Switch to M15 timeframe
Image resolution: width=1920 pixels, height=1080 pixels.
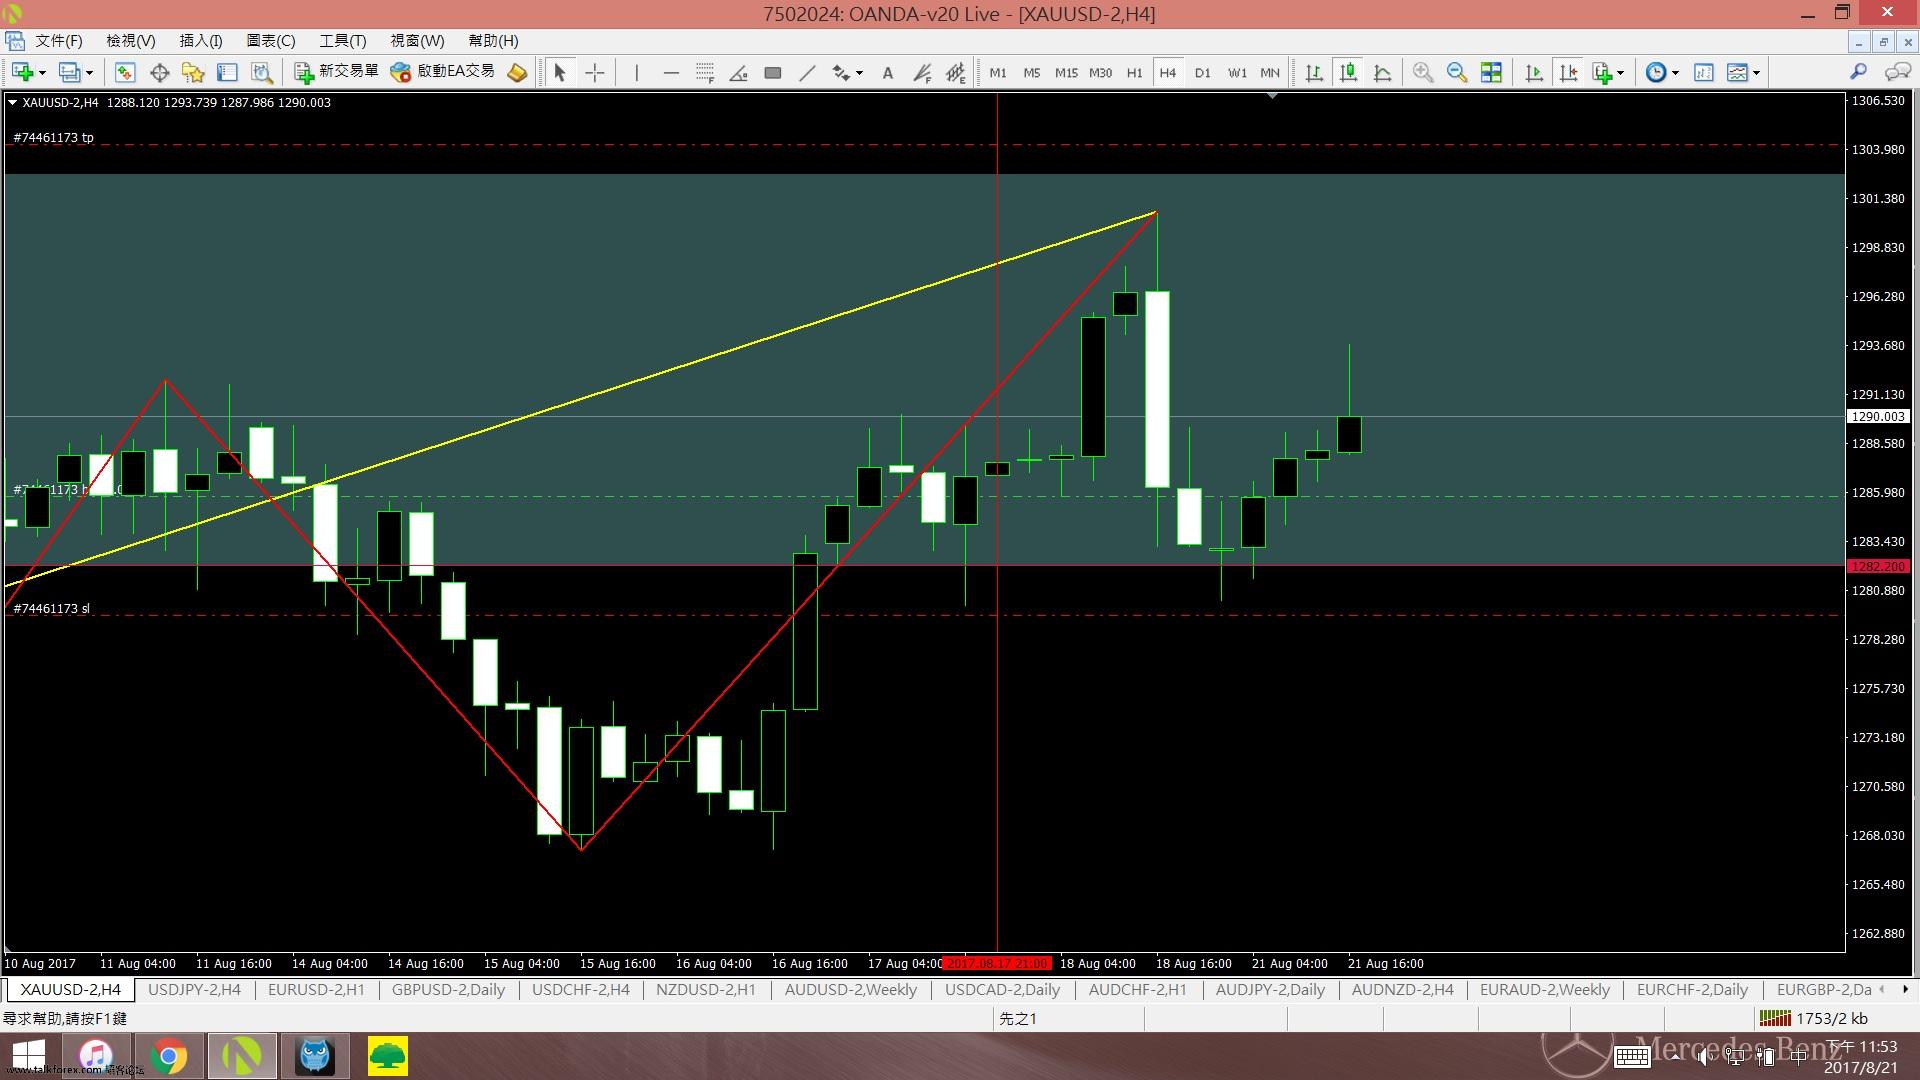(x=1066, y=72)
